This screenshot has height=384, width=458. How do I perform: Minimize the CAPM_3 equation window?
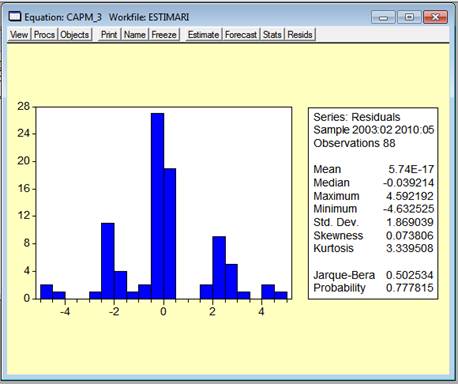[383, 17]
